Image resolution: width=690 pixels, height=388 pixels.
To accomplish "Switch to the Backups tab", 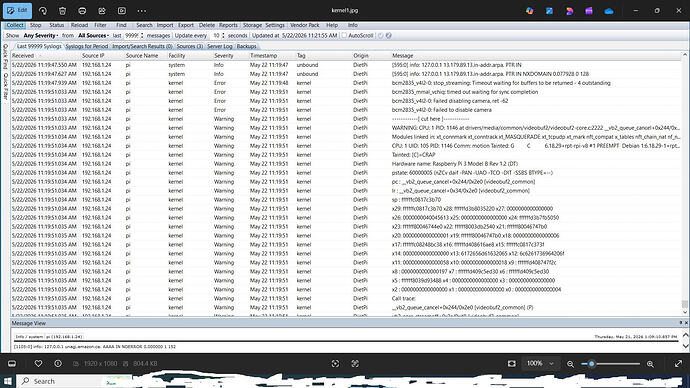I will point(246,46).
